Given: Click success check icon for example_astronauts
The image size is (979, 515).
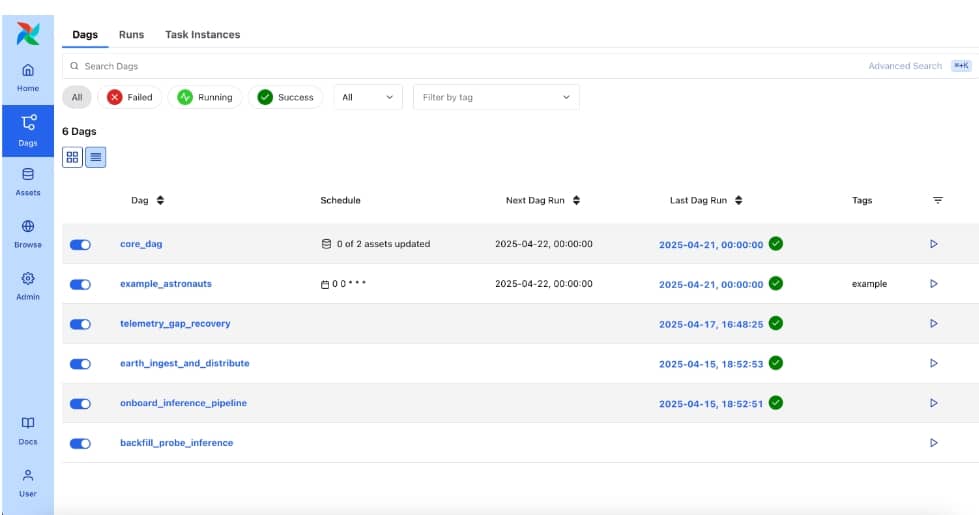Looking at the screenshot, I should (776, 283).
